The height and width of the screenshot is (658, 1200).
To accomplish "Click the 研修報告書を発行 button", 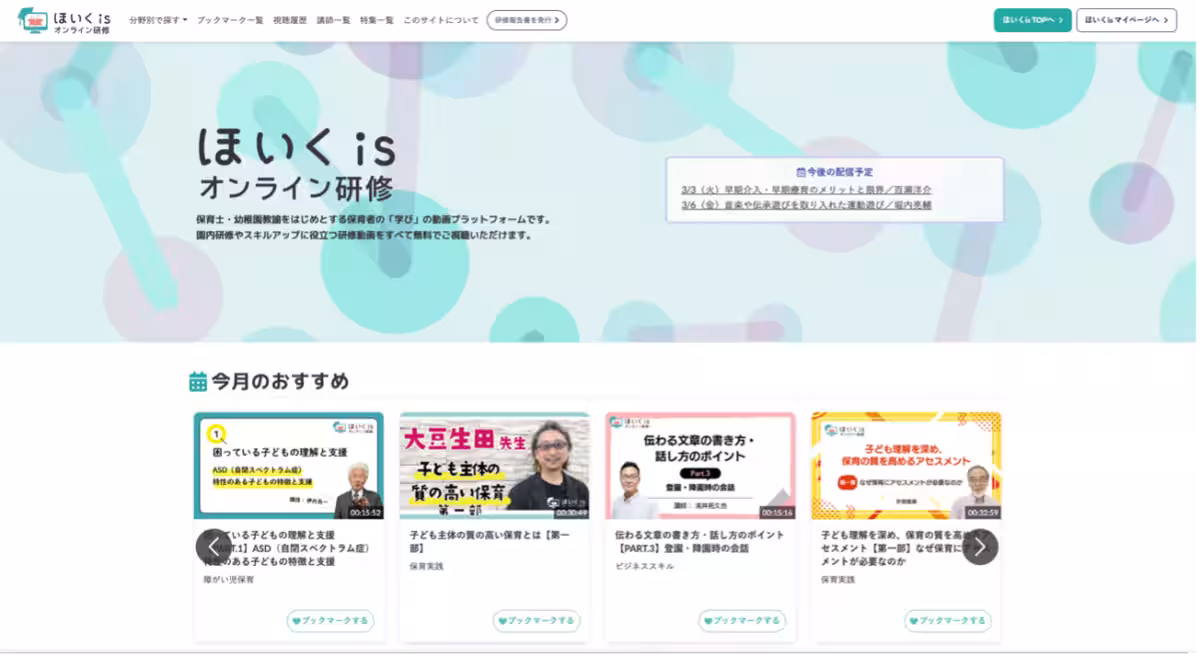I will tap(527, 20).
